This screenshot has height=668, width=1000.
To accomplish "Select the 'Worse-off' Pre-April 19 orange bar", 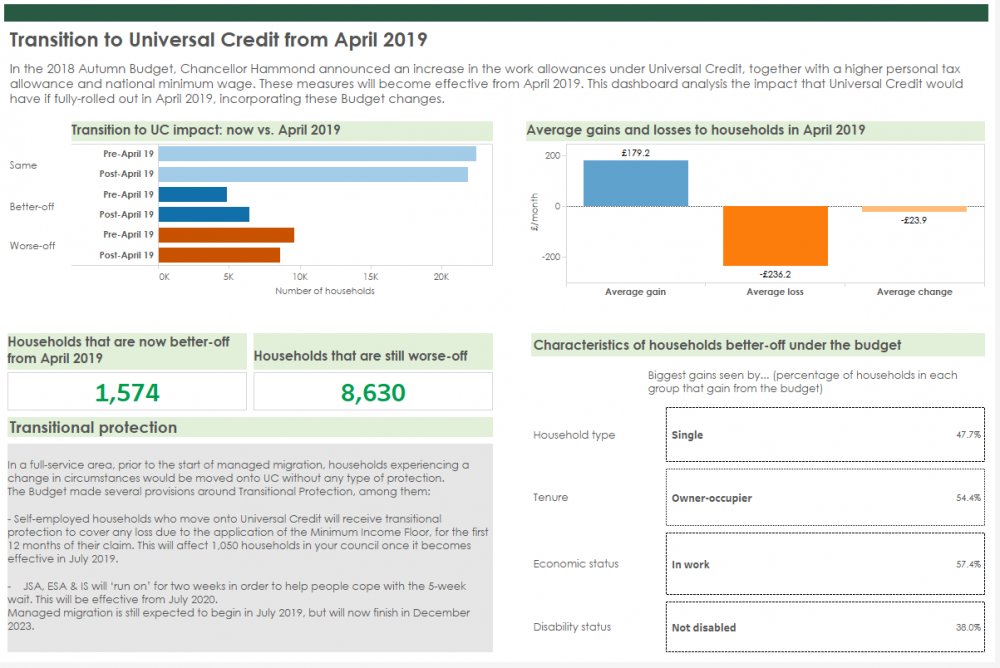I will tap(228, 233).
